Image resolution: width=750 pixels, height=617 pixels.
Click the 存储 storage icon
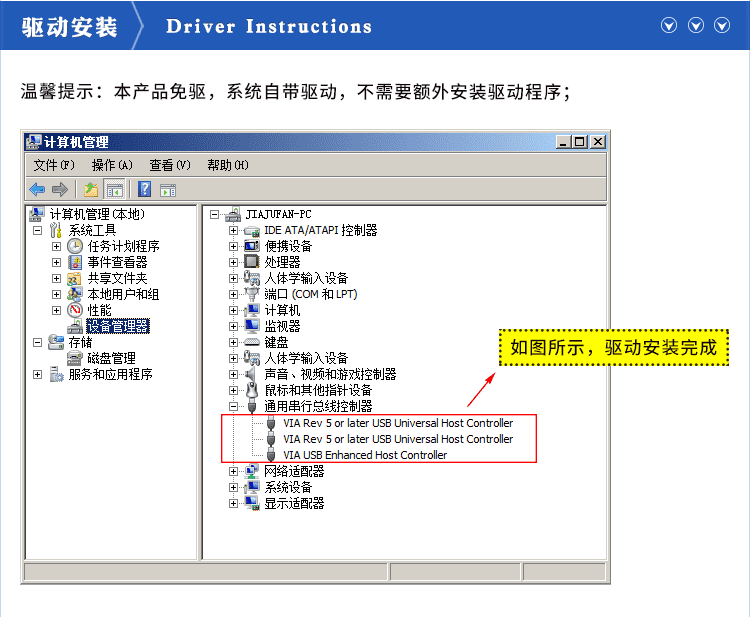(56, 342)
